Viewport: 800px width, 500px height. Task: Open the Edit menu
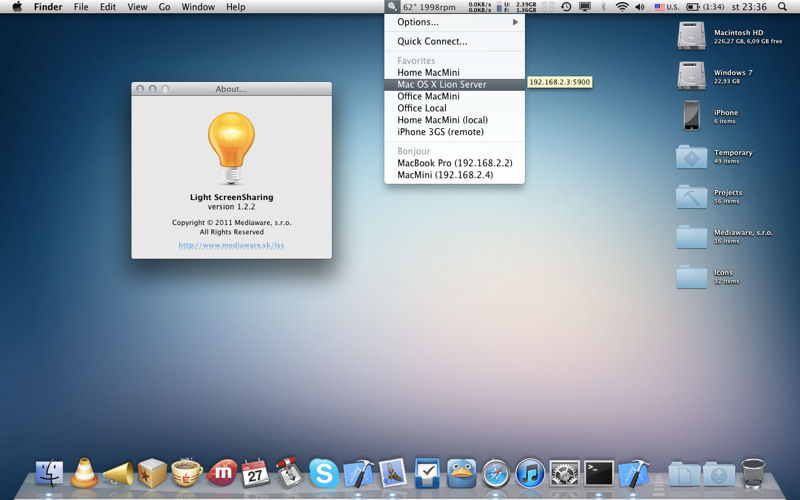108,7
